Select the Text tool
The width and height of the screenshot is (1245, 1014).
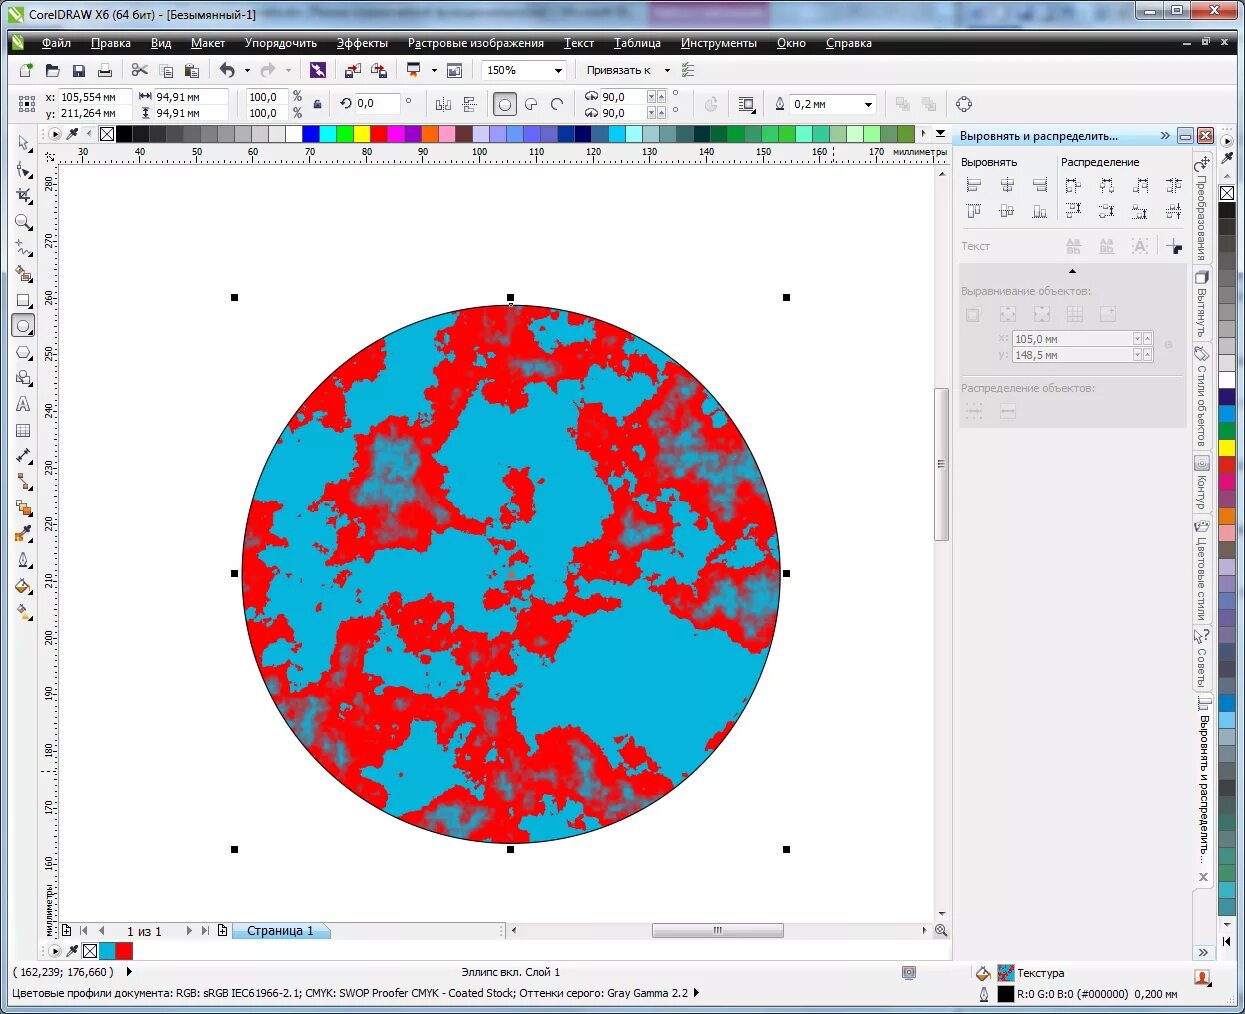(x=24, y=404)
